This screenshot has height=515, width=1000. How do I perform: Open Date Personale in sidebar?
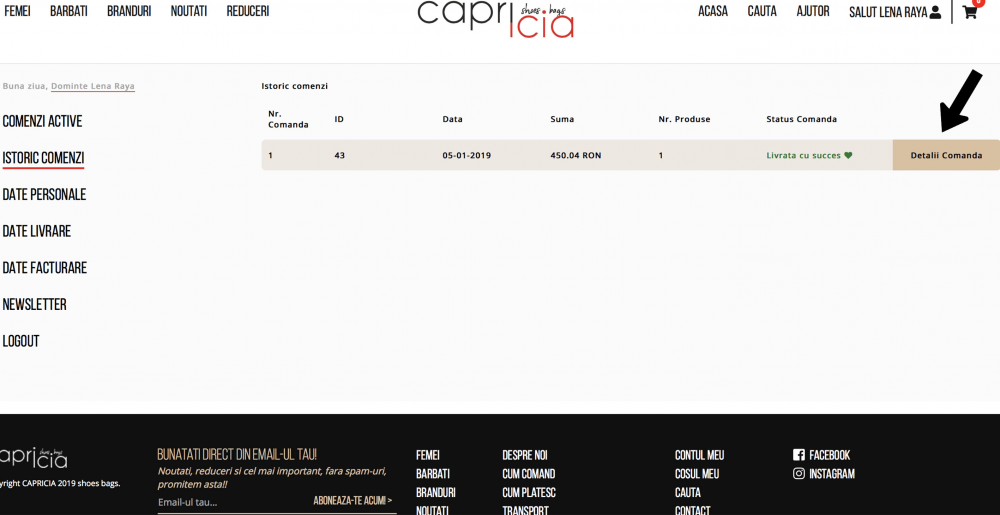44,195
